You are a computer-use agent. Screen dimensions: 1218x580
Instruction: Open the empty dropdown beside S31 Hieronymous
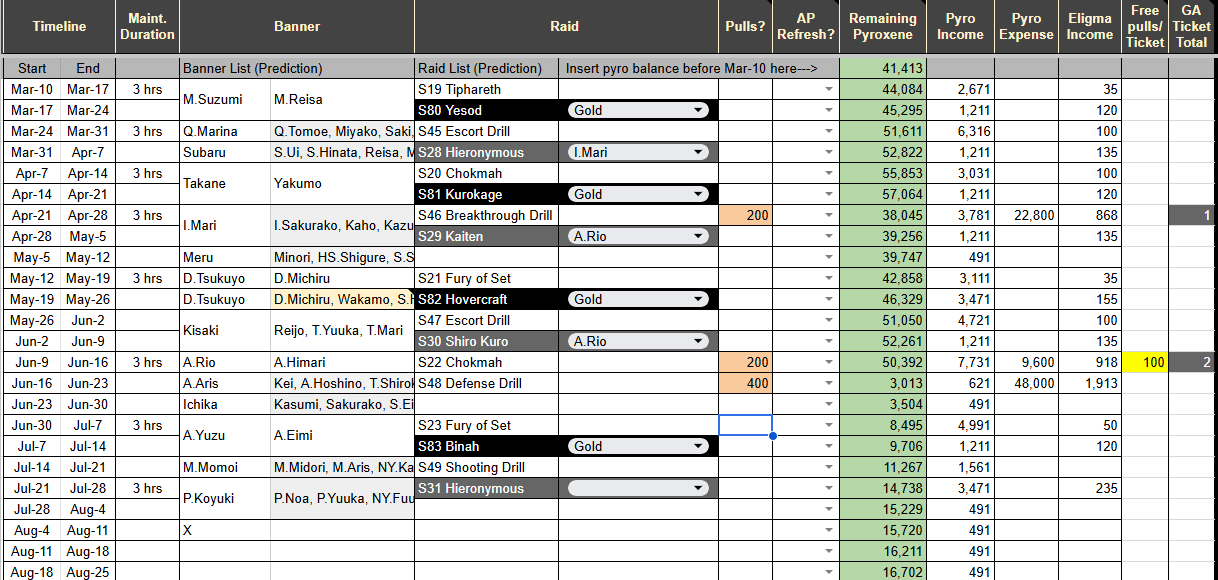point(637,488)
